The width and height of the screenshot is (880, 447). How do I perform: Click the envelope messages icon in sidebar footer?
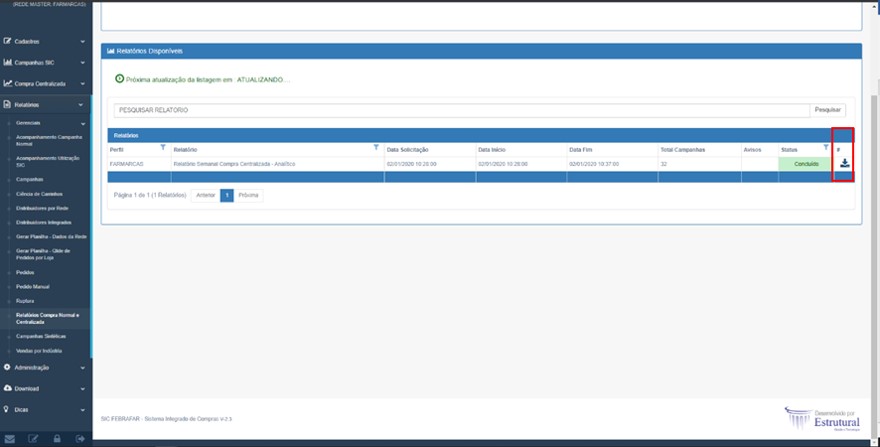click(x=8, y=438)
